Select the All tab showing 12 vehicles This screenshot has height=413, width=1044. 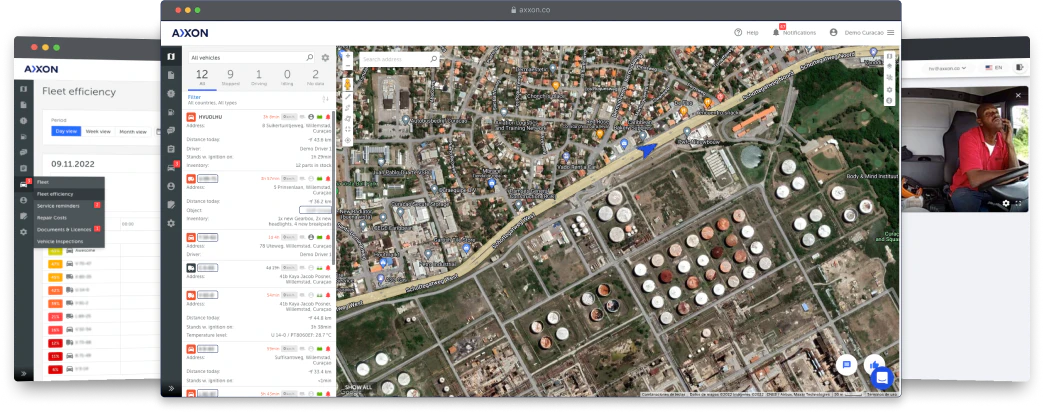(202, 77)
